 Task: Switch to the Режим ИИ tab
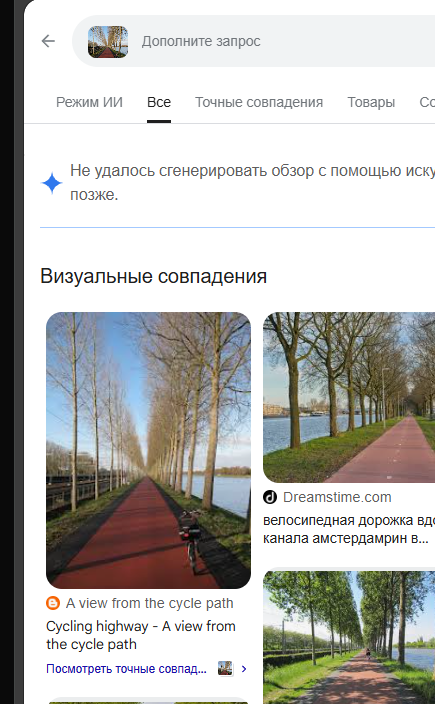point(89,102)
